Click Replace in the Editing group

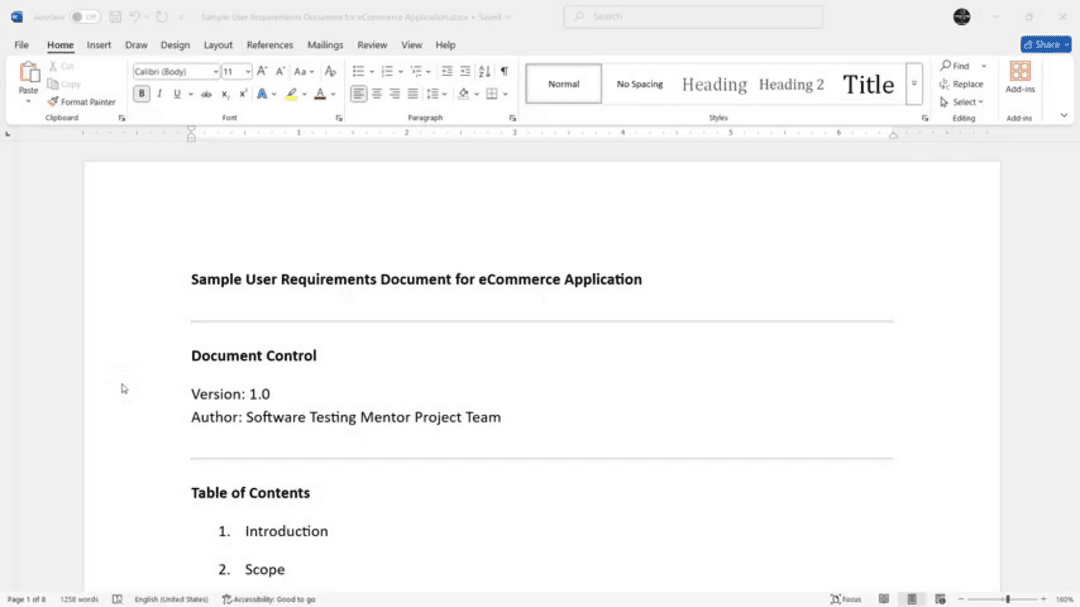click(x=961, y=84)
